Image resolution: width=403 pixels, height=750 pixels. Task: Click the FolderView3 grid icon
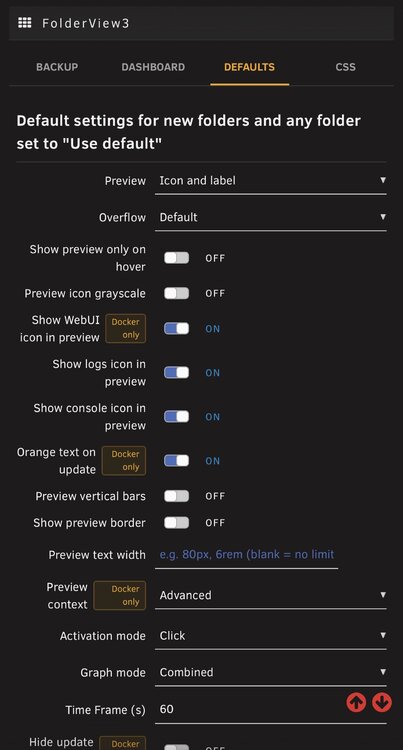click(x=24, y=22)
